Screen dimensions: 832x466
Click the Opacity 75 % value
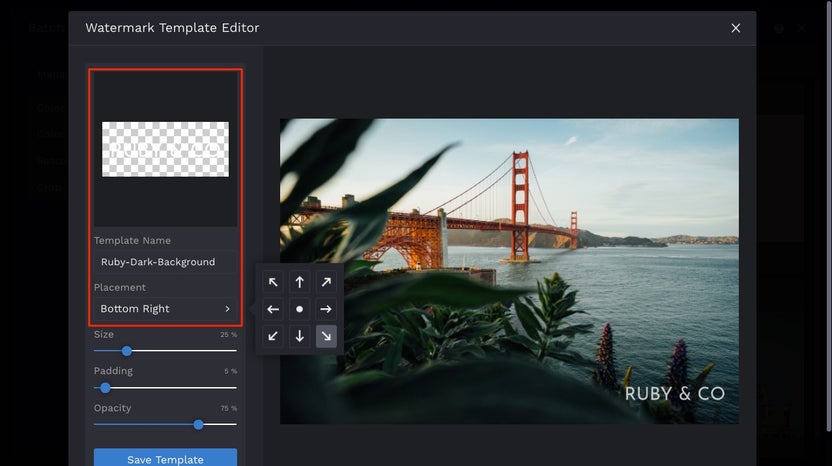pos(229,408)
